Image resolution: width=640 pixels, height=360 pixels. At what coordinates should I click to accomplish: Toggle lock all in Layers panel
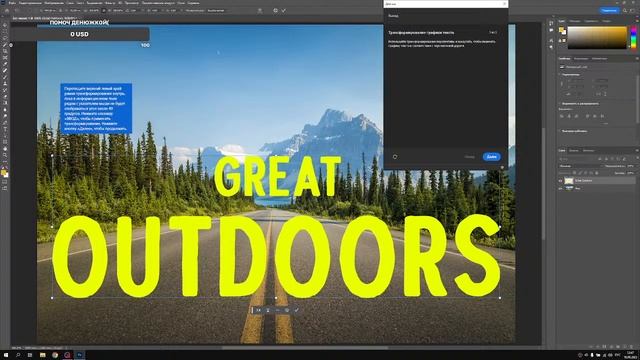pyautogui.click(x=597, y=173)
